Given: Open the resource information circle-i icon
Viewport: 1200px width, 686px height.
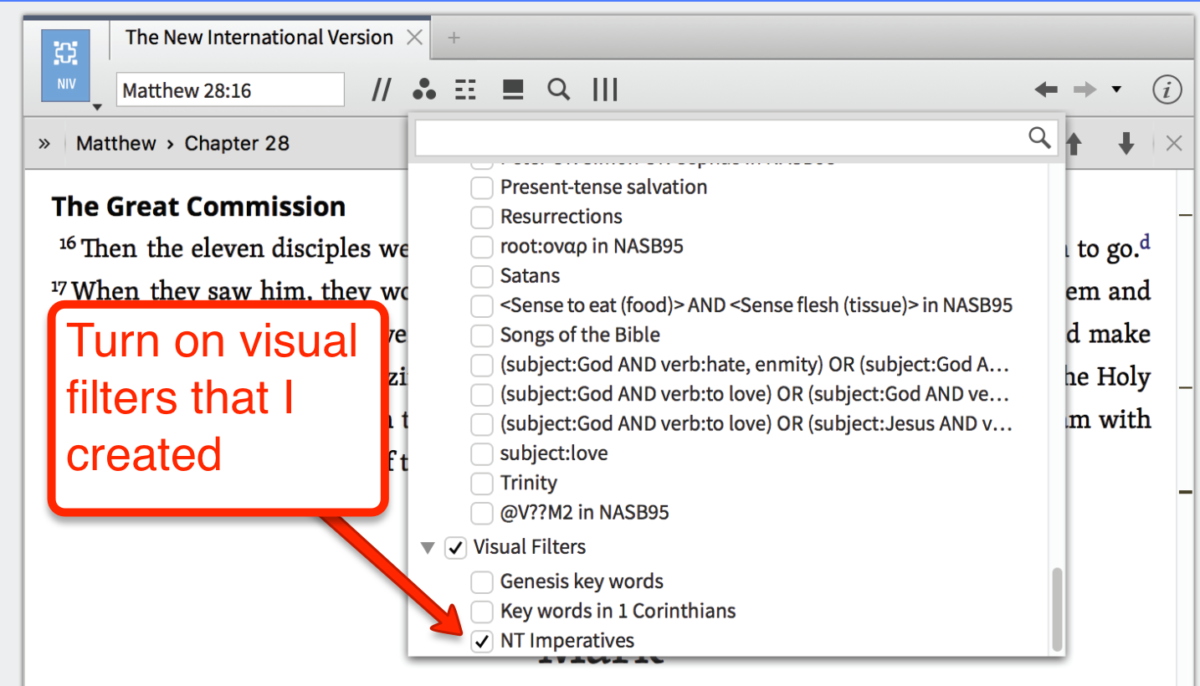Looking at the screenshot, I should [x=1167, y=89].
